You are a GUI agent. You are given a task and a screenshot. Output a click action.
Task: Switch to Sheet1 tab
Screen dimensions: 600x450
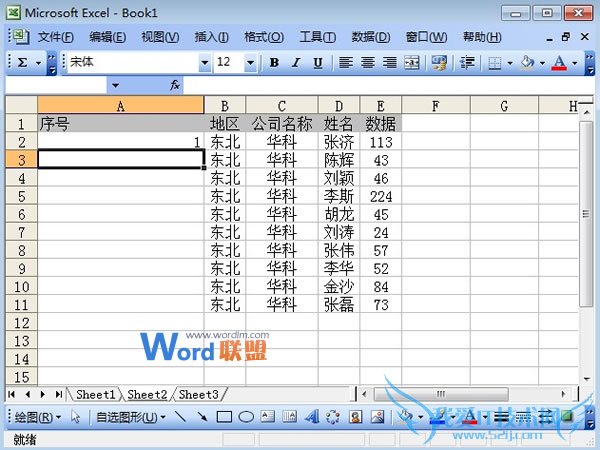[95, 394]
